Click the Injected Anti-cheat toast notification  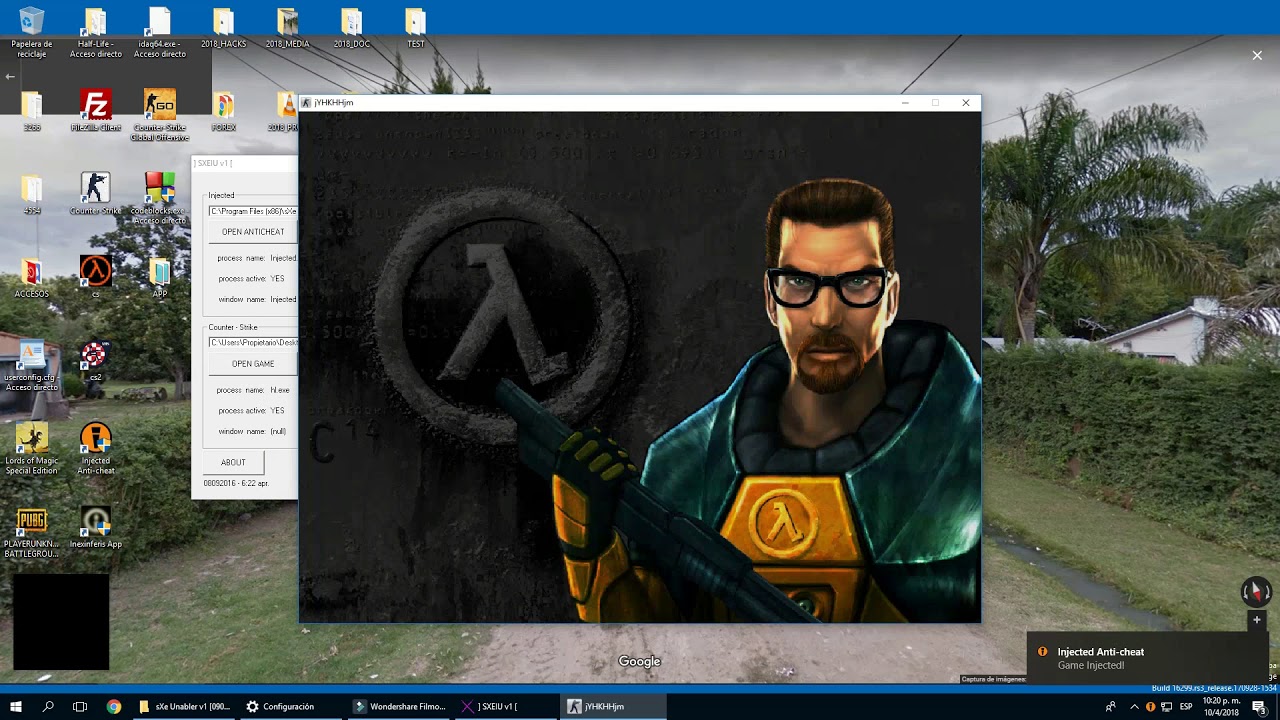point(1148,658)
